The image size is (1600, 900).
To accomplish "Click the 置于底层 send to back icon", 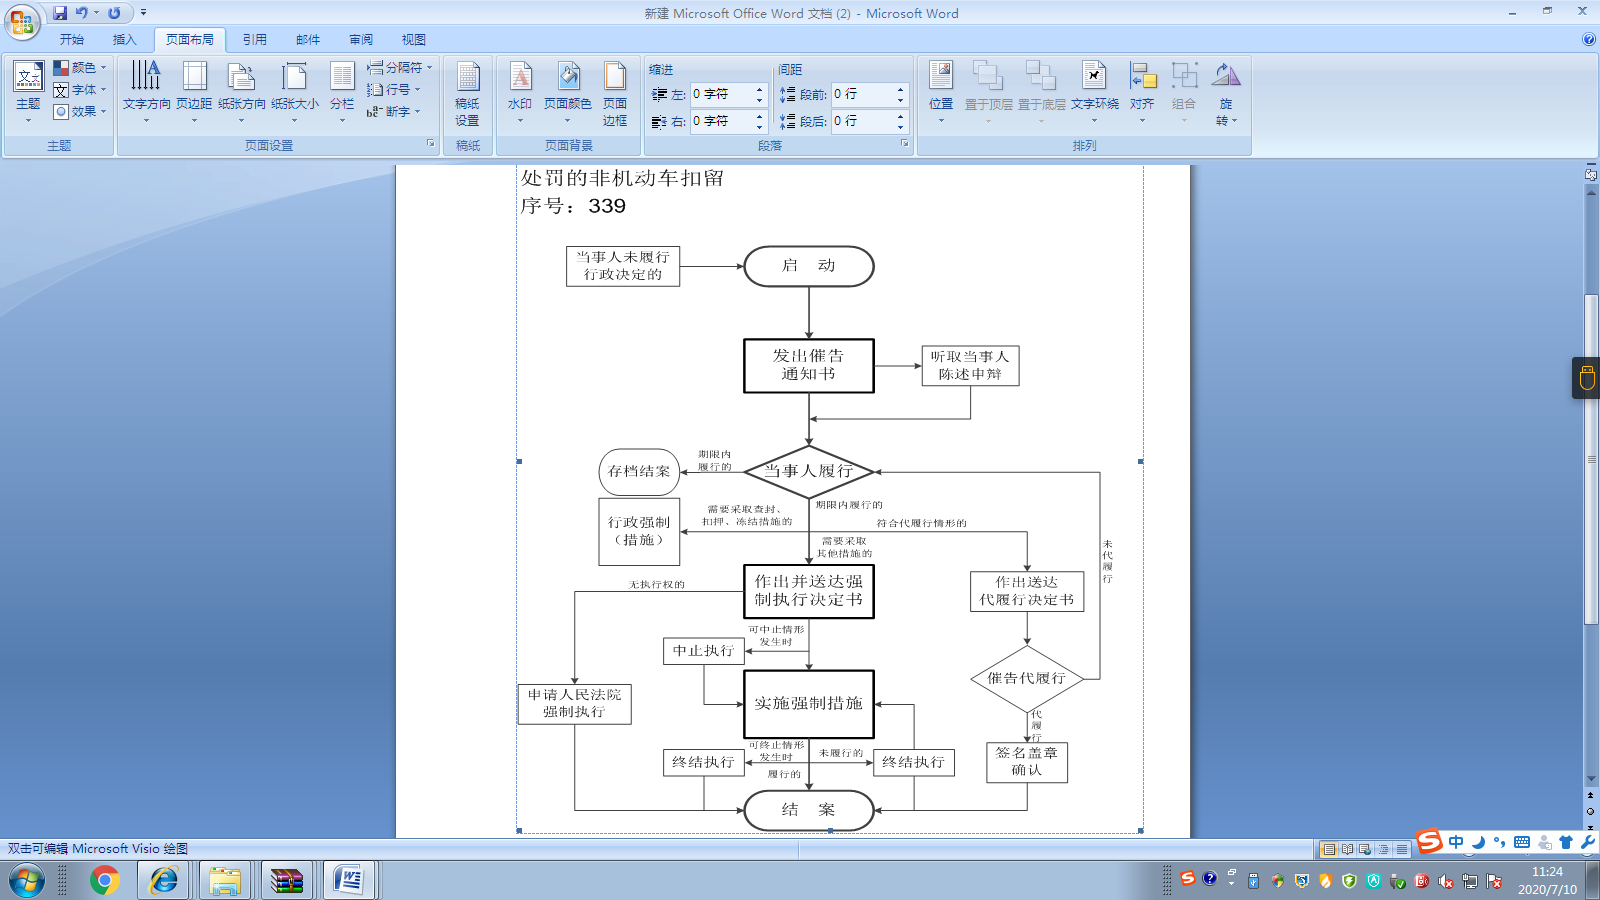I will 1041,77.
